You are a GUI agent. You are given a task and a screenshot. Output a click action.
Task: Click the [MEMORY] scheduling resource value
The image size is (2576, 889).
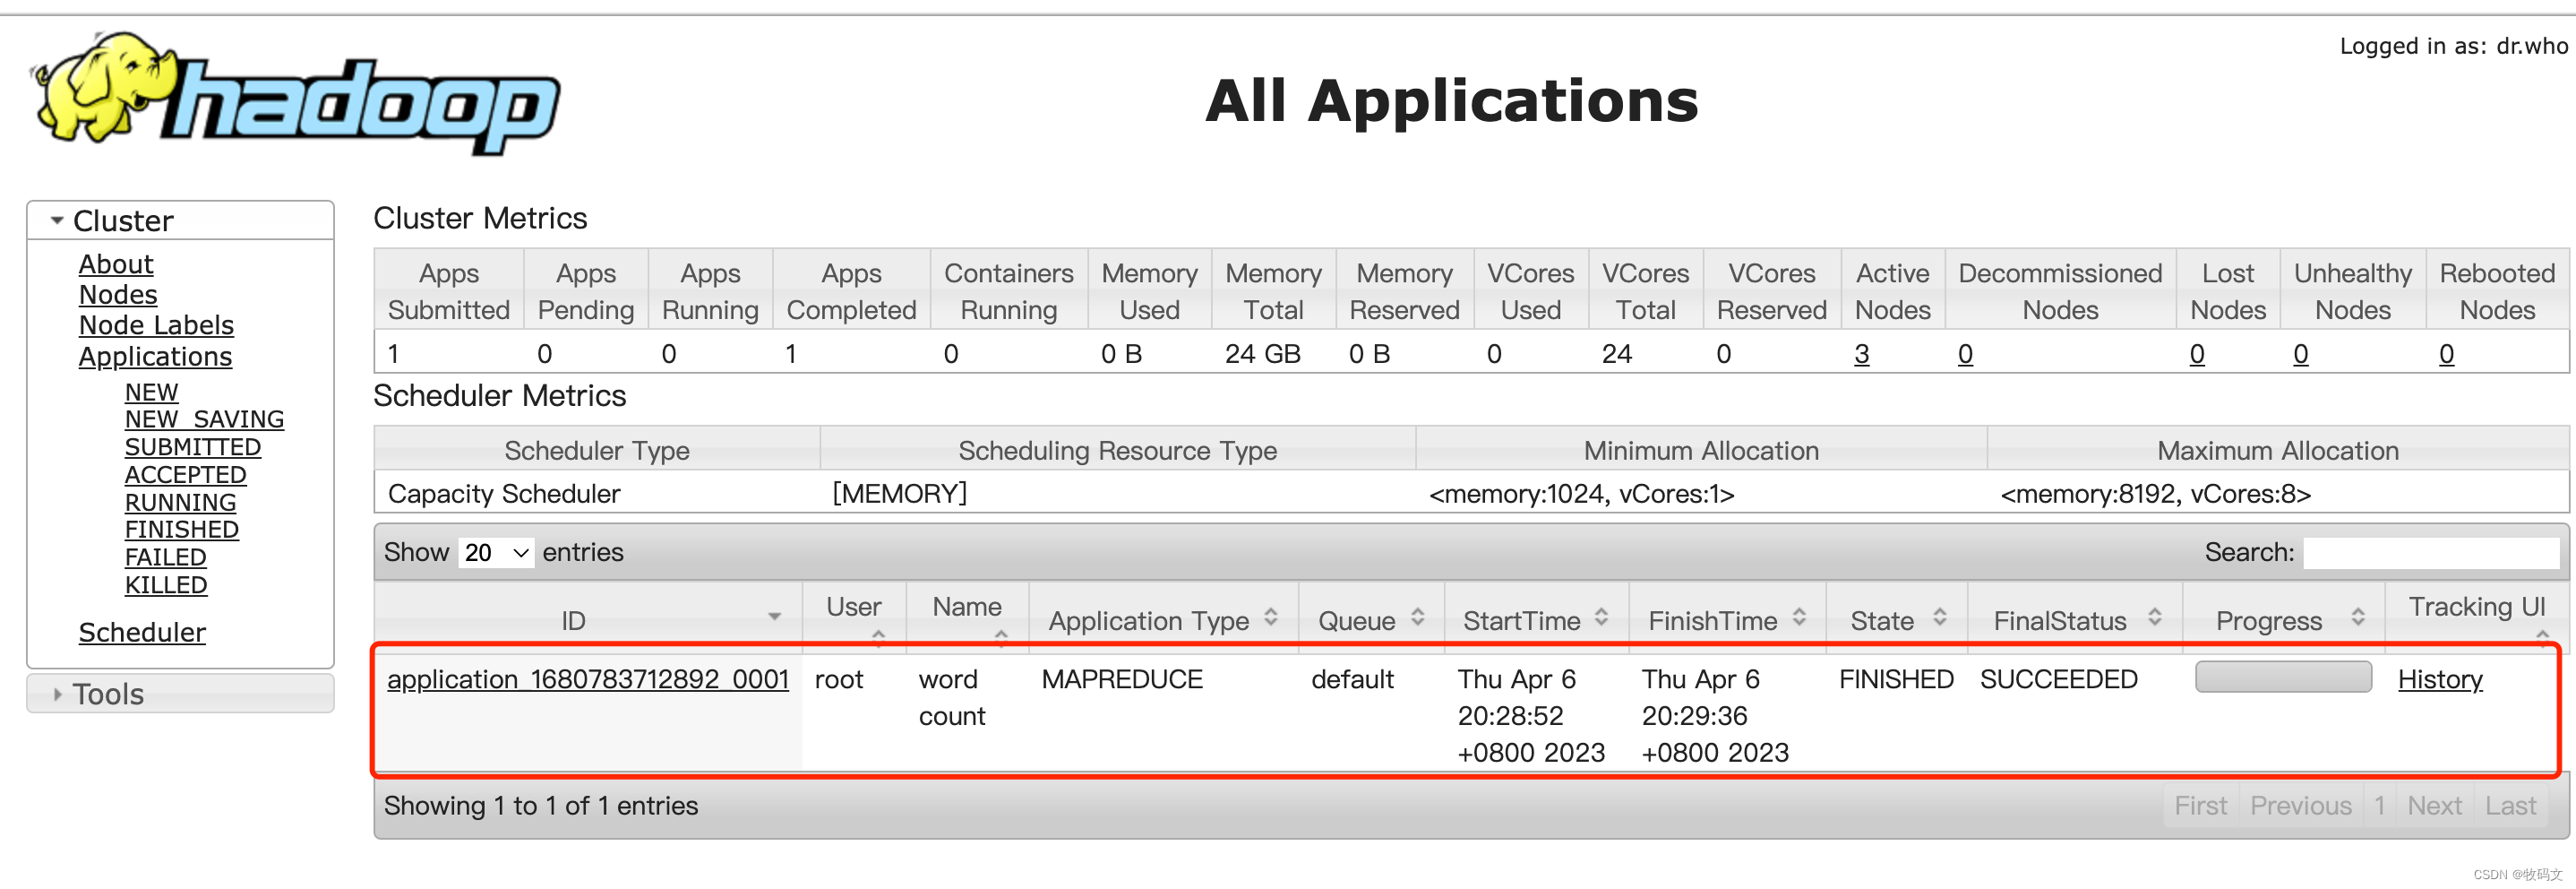[x=899, y=493]
